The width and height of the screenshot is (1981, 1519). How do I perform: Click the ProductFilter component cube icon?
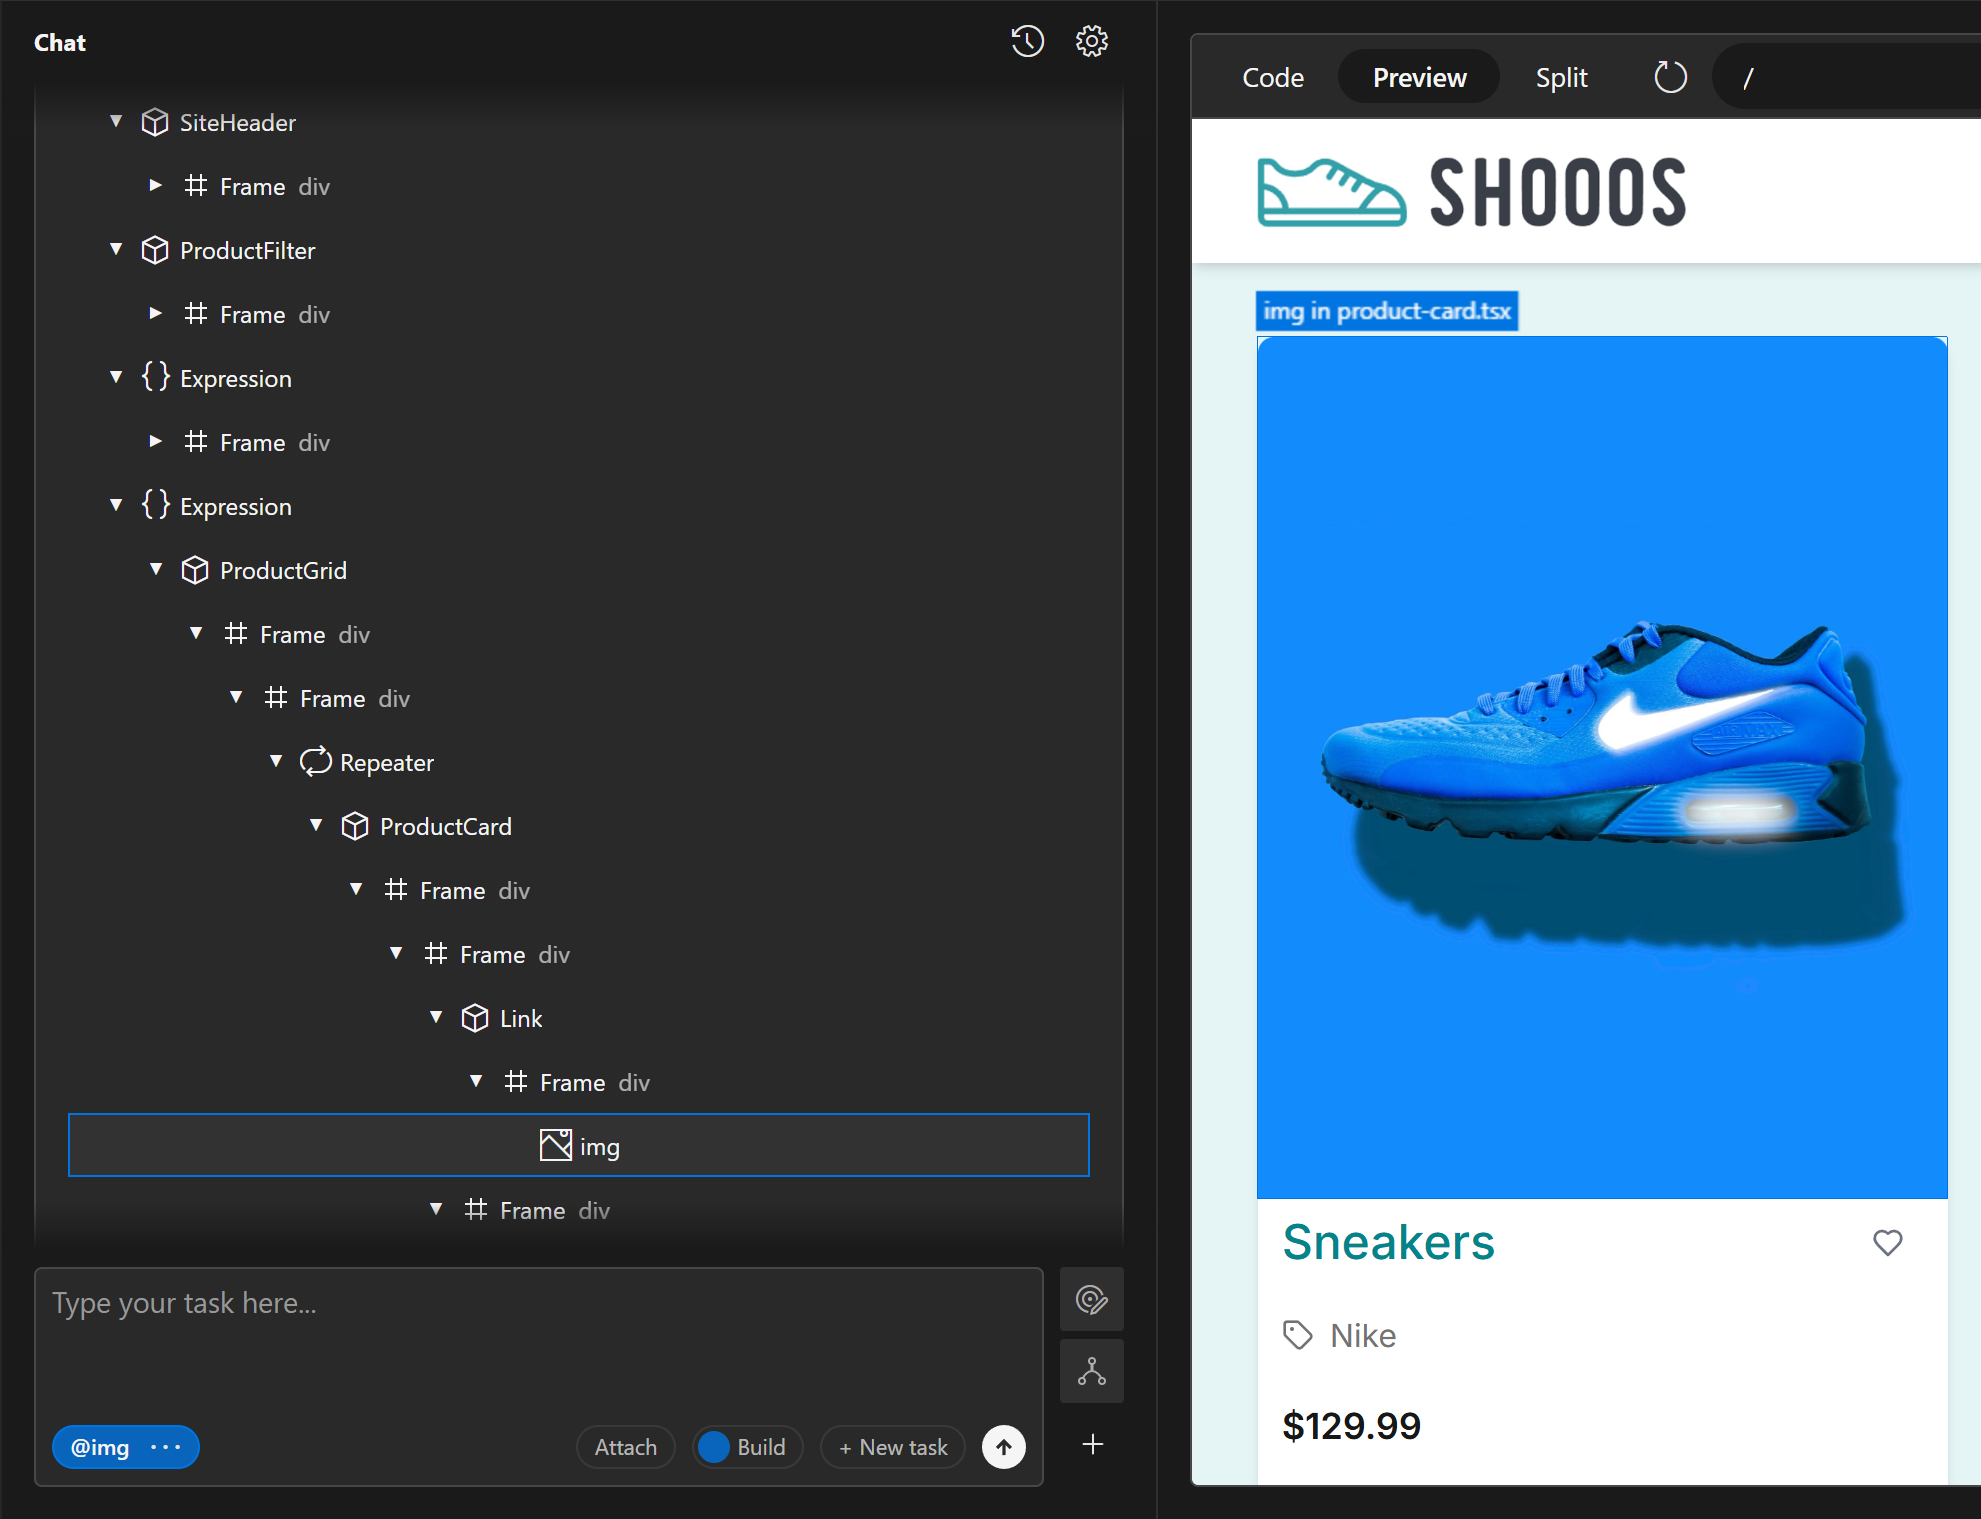coord(155,250)
